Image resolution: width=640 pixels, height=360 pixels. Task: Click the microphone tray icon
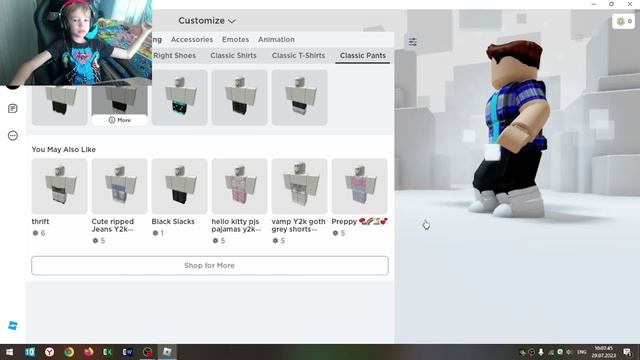(541, 352)
